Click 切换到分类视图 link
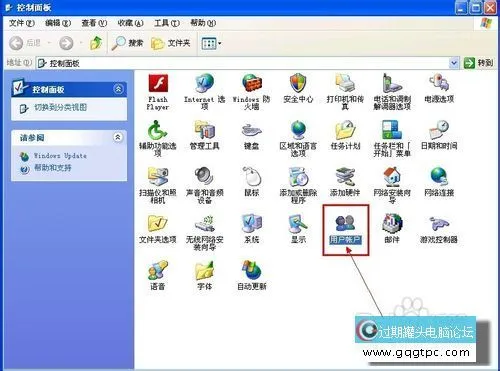This screenshot has height=371, width=500. coord(60,107)
